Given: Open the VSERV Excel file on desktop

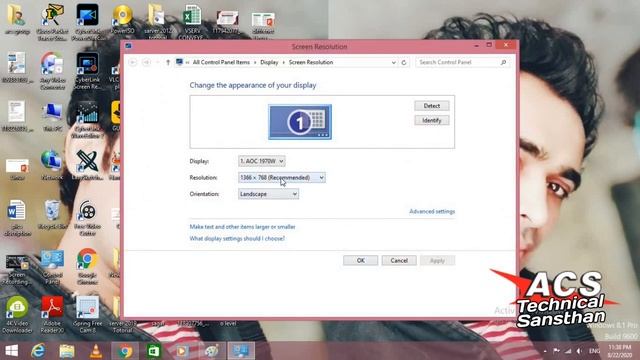Looking at the screenshot, I should coord(192,22).
